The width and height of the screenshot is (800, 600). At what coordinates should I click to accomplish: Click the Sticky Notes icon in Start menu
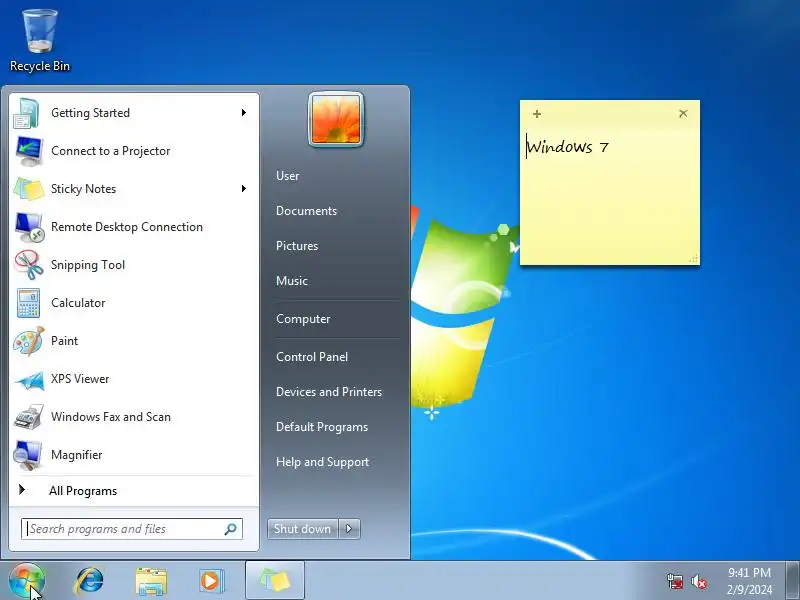(x=28, y=189)
